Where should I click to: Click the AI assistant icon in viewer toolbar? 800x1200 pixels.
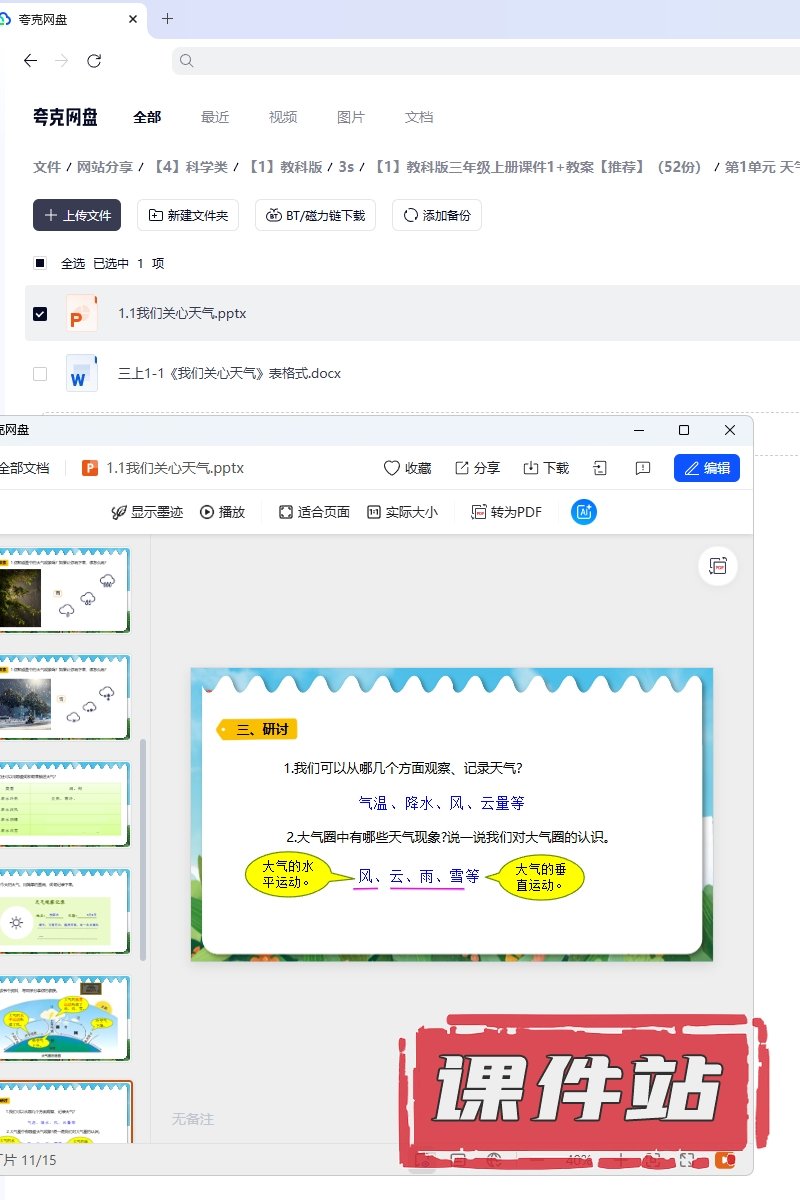tap(583, 512)
